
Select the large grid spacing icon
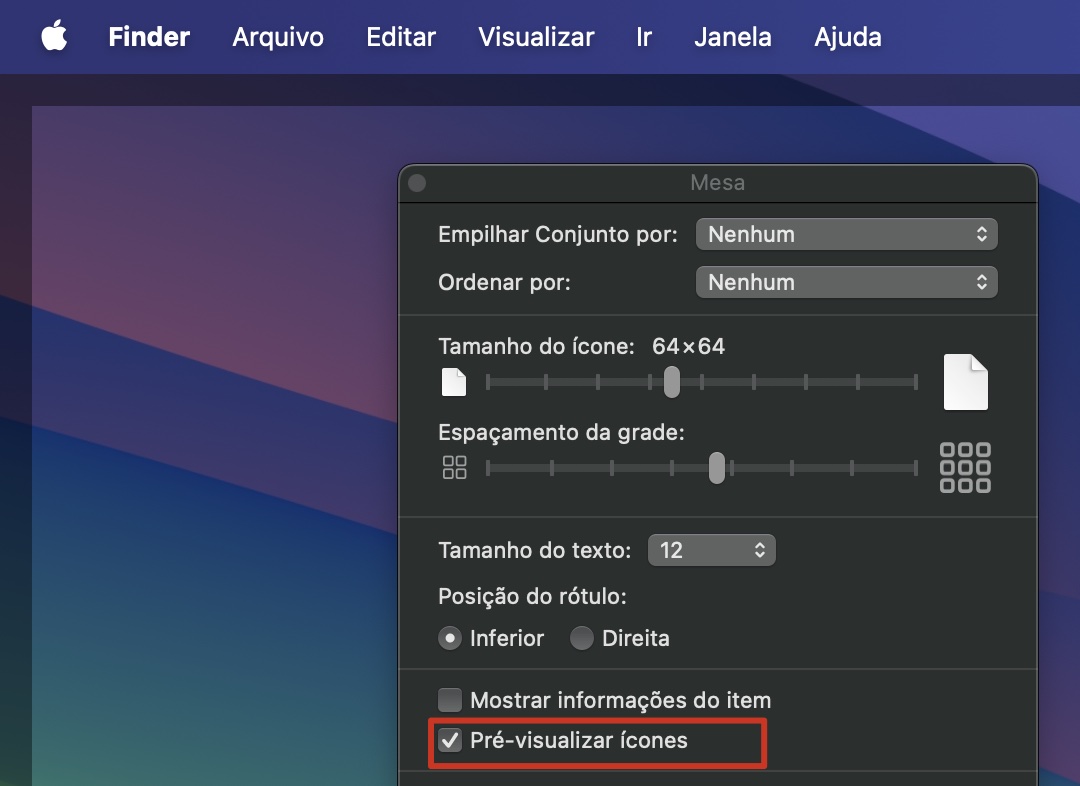click(964, 467)
